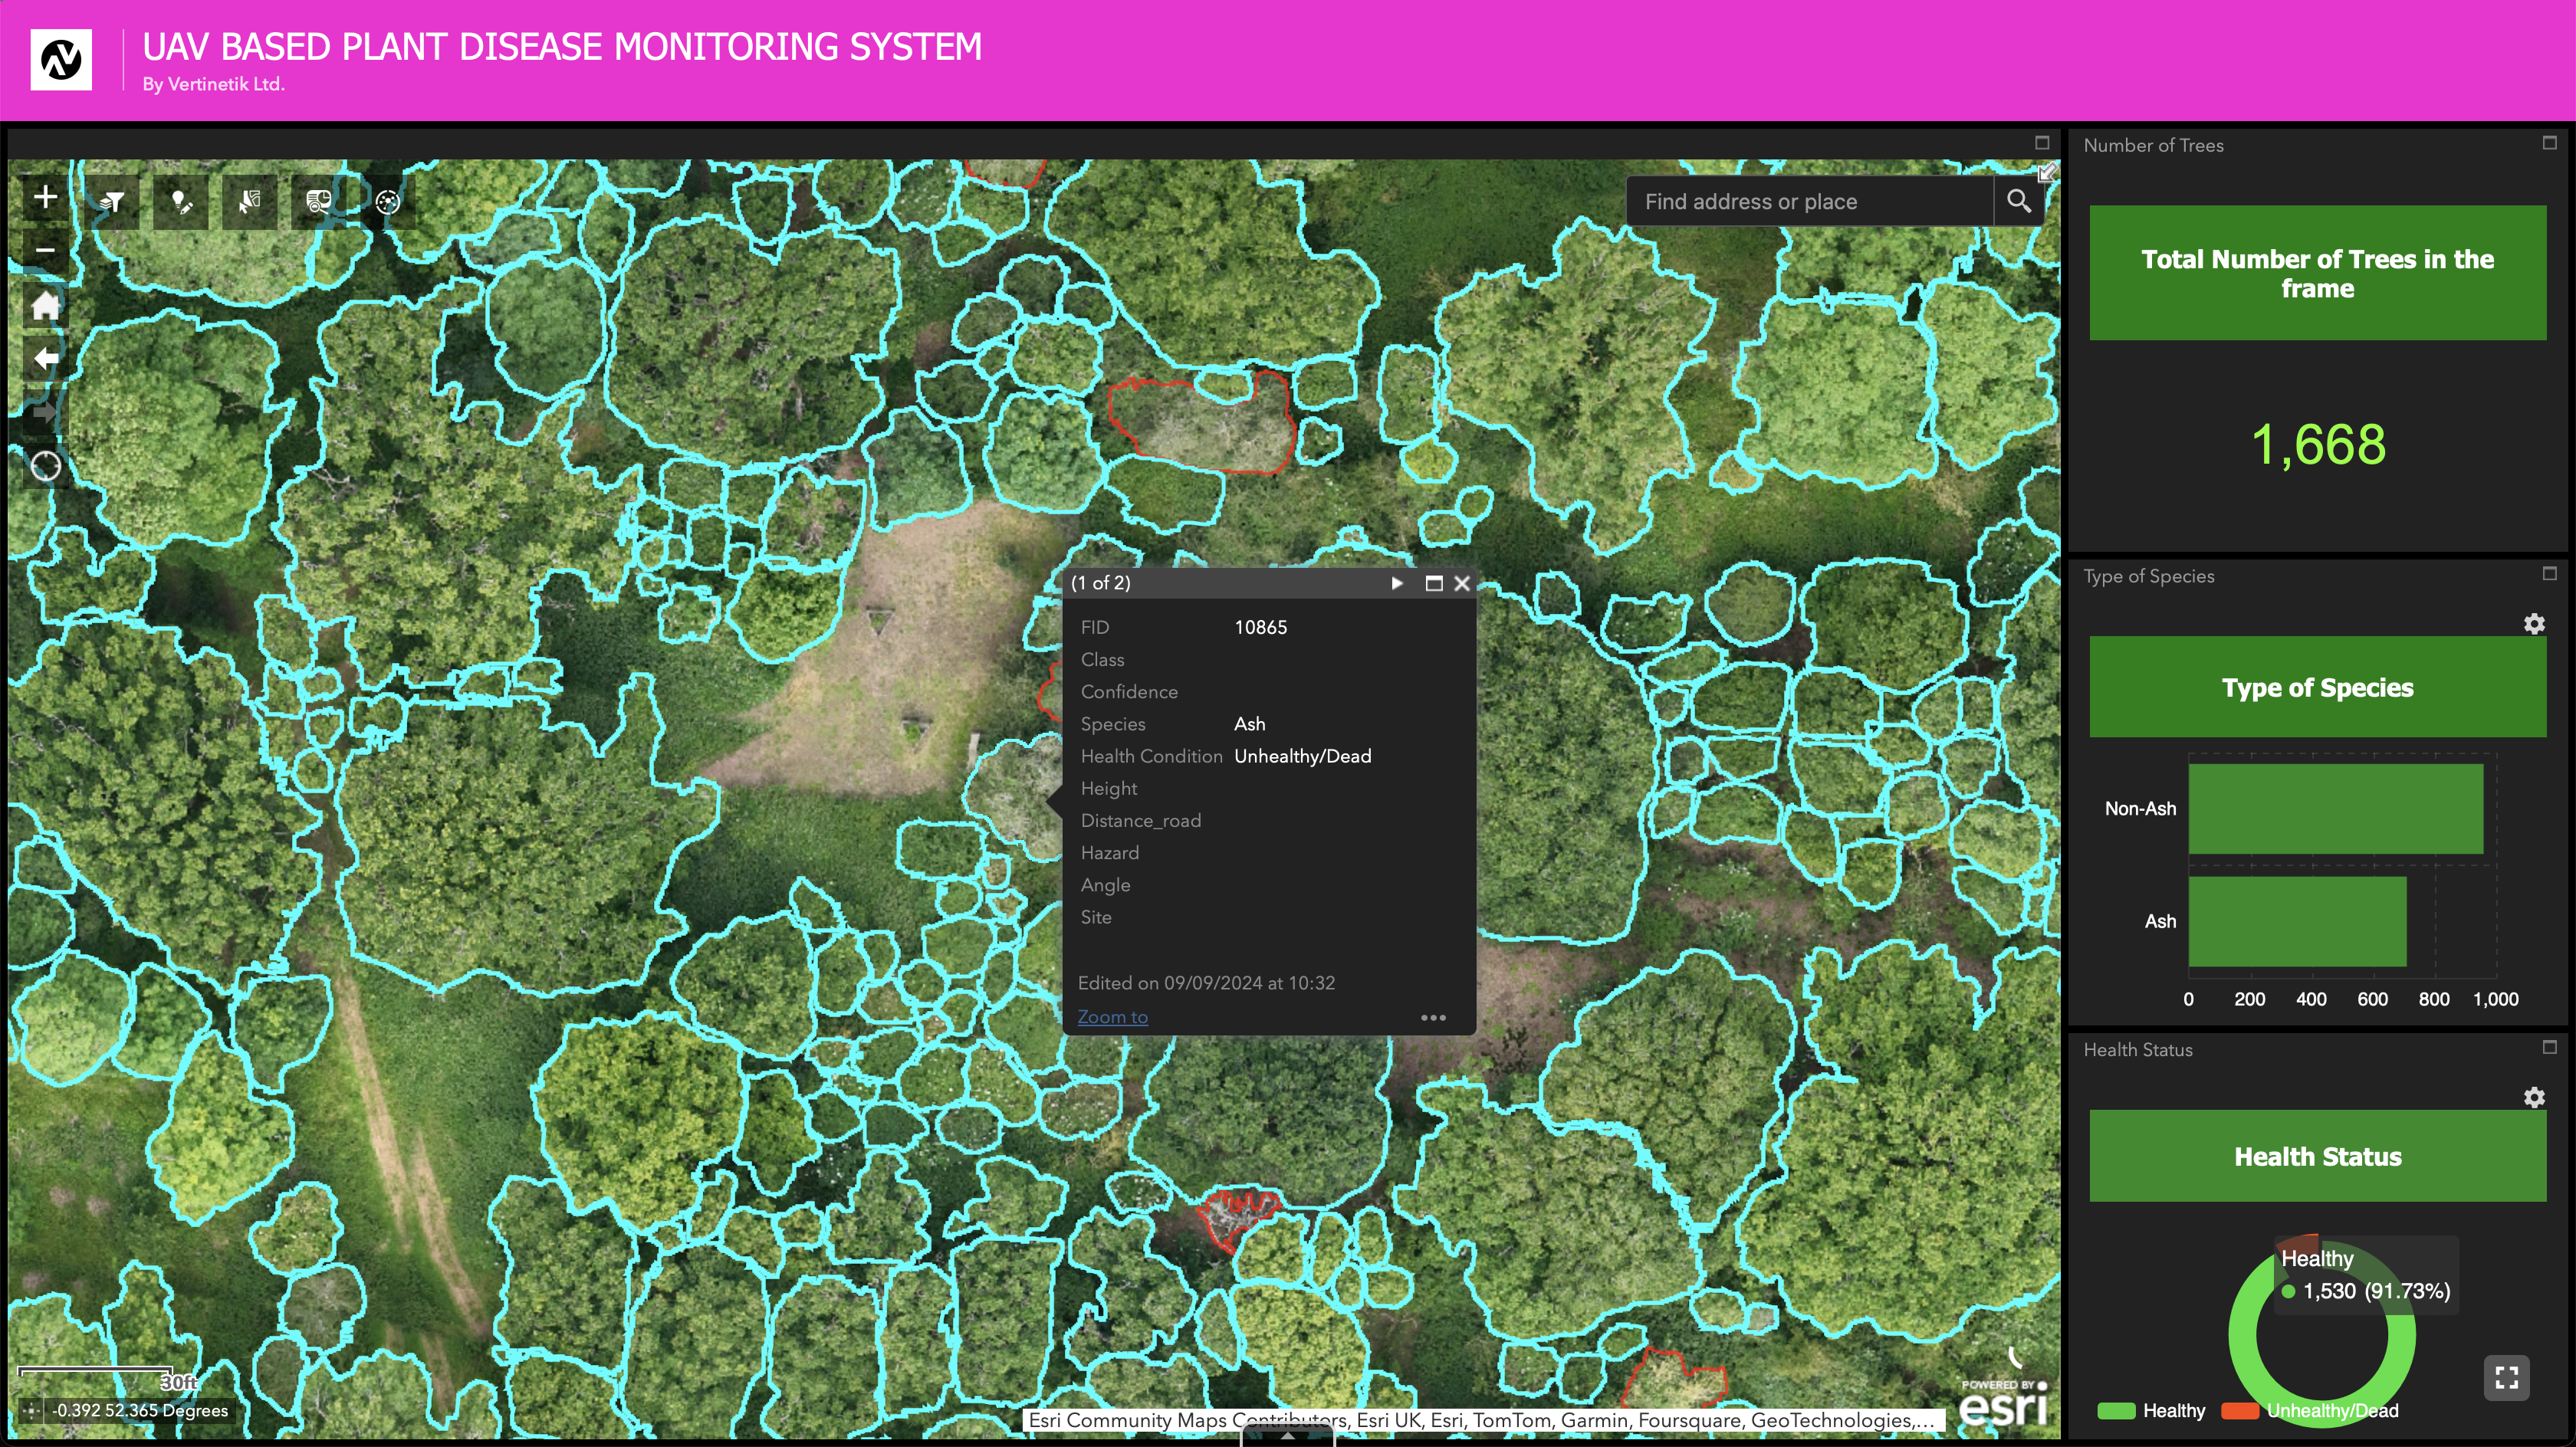Find my location on map
The height and width of the screenshot is (1447, 2576).
click(x=45, y=466)
